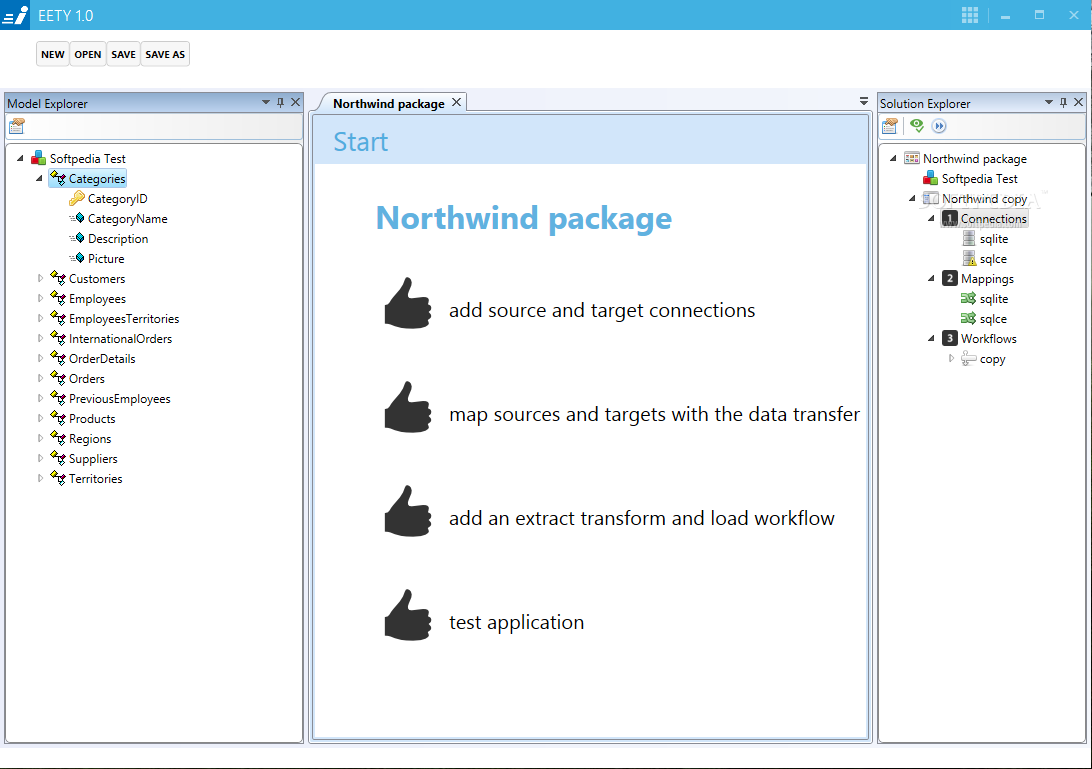Collapse the Workflows node arrow
Viewport: 1092px width, 769px height.
point(931,339)
